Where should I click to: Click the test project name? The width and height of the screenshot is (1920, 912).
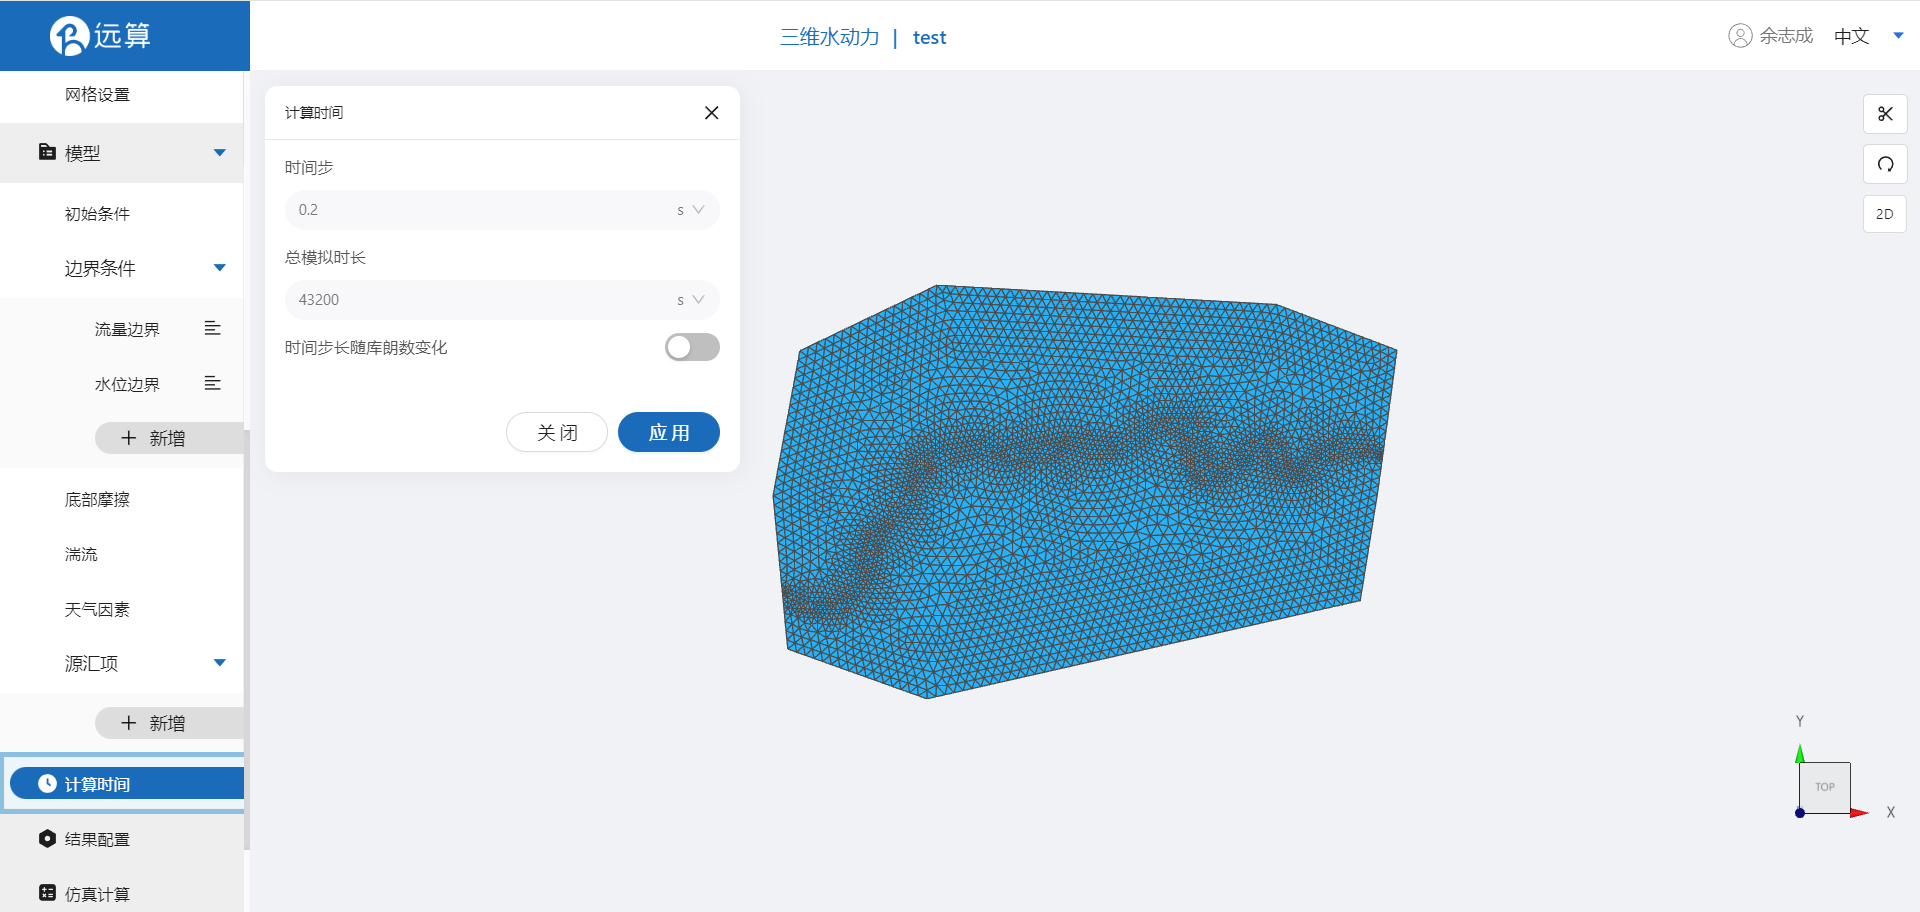[x=929, y=38]
